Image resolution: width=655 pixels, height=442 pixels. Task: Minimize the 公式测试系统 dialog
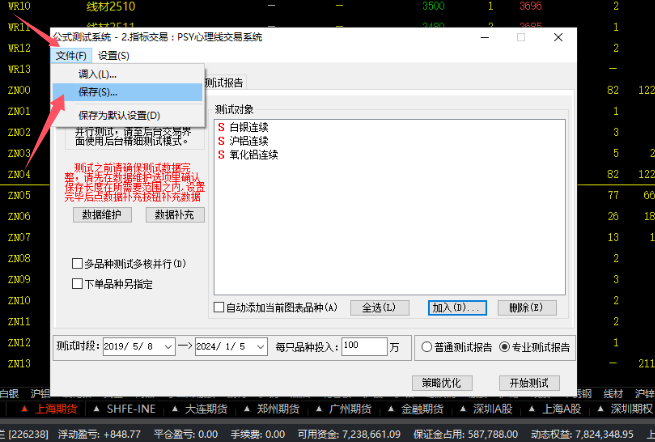click(485, 37)
